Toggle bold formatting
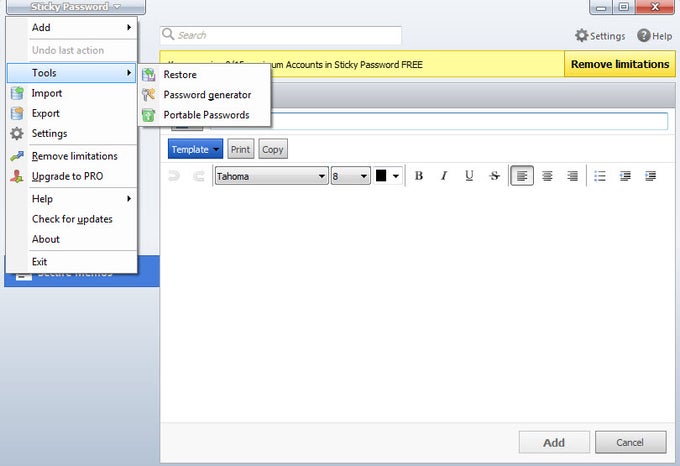 pos(418,176)
